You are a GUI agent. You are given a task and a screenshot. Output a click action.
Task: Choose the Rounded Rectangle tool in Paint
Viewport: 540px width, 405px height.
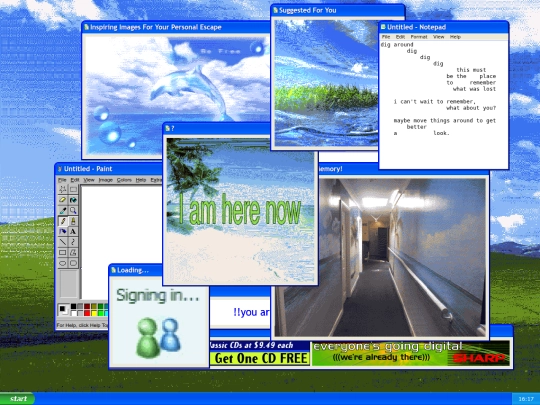(x=73, y=263)
